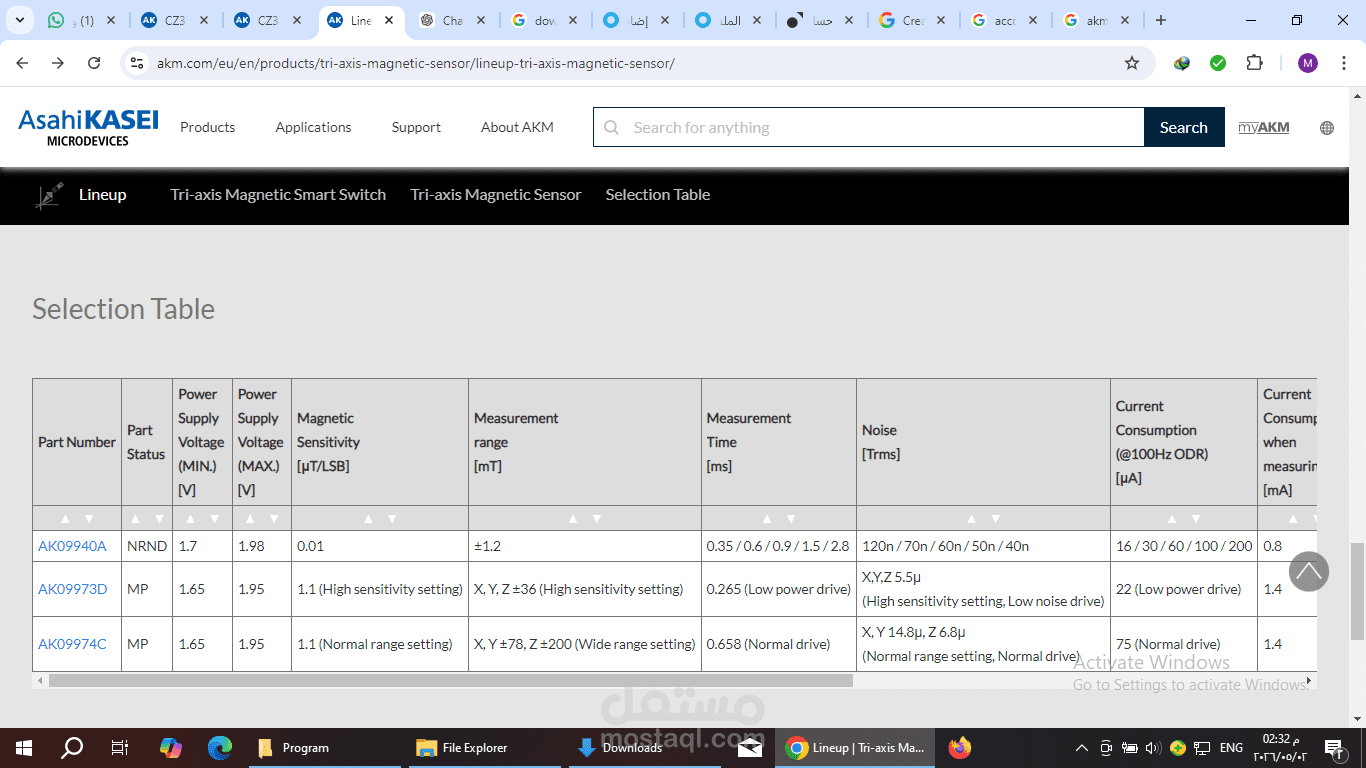This screenshot has height=768, width=1366.
Task: Open a new browser tab
Action: (x=1160, y=20)
